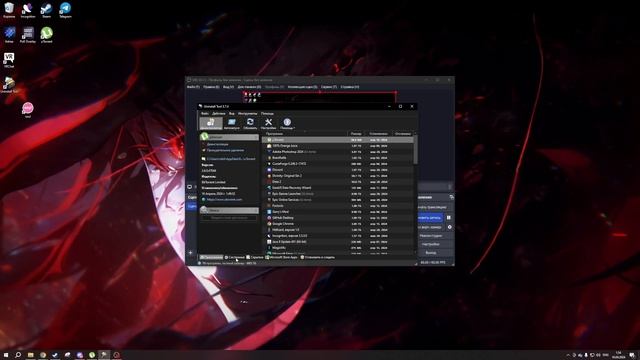Screen dimensions: 640x360
Task: Click the Settings button in OBS controls
Action: click(x=431, y=244)
